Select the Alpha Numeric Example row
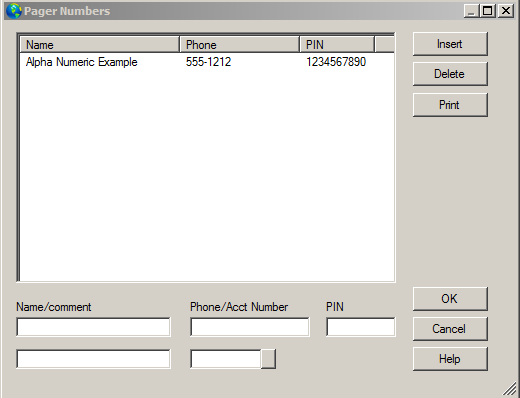The width and height of the screenshot is (520, 398). pos(207,62)
